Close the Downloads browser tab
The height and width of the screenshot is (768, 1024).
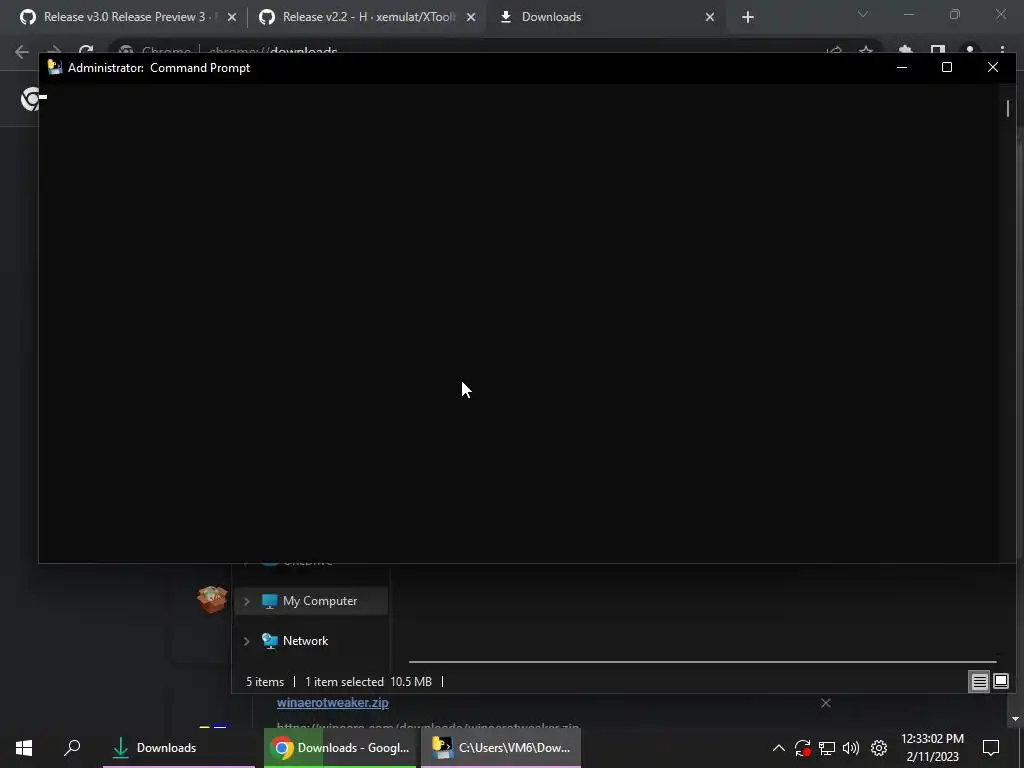coord(710,18)
